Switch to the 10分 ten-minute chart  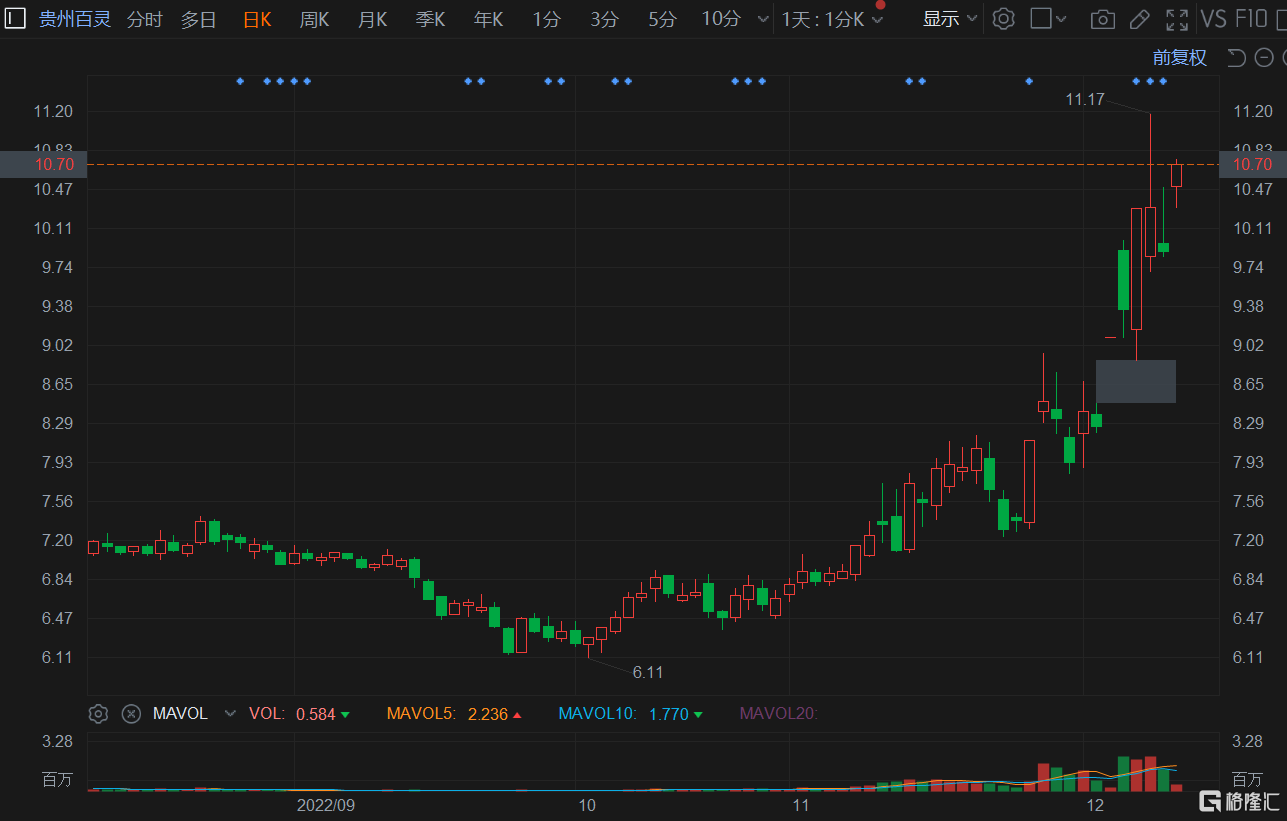point(721,19)
